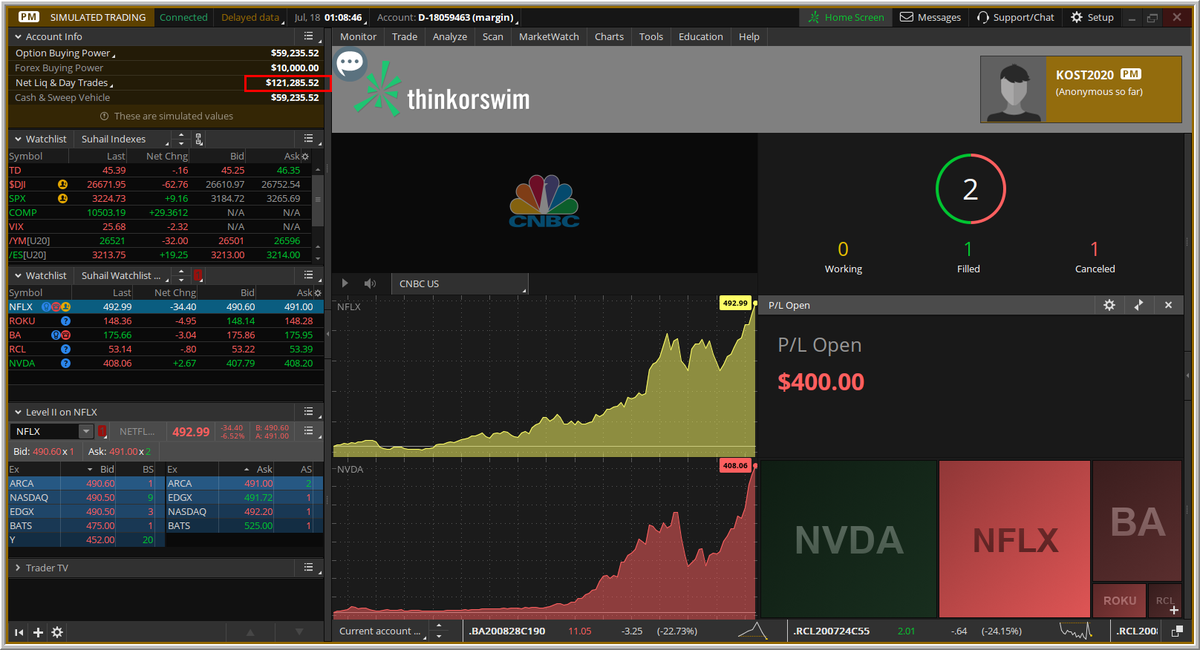
Task: Click the yellow indicator icon beside SPX
Action: (x=62, y=198)
